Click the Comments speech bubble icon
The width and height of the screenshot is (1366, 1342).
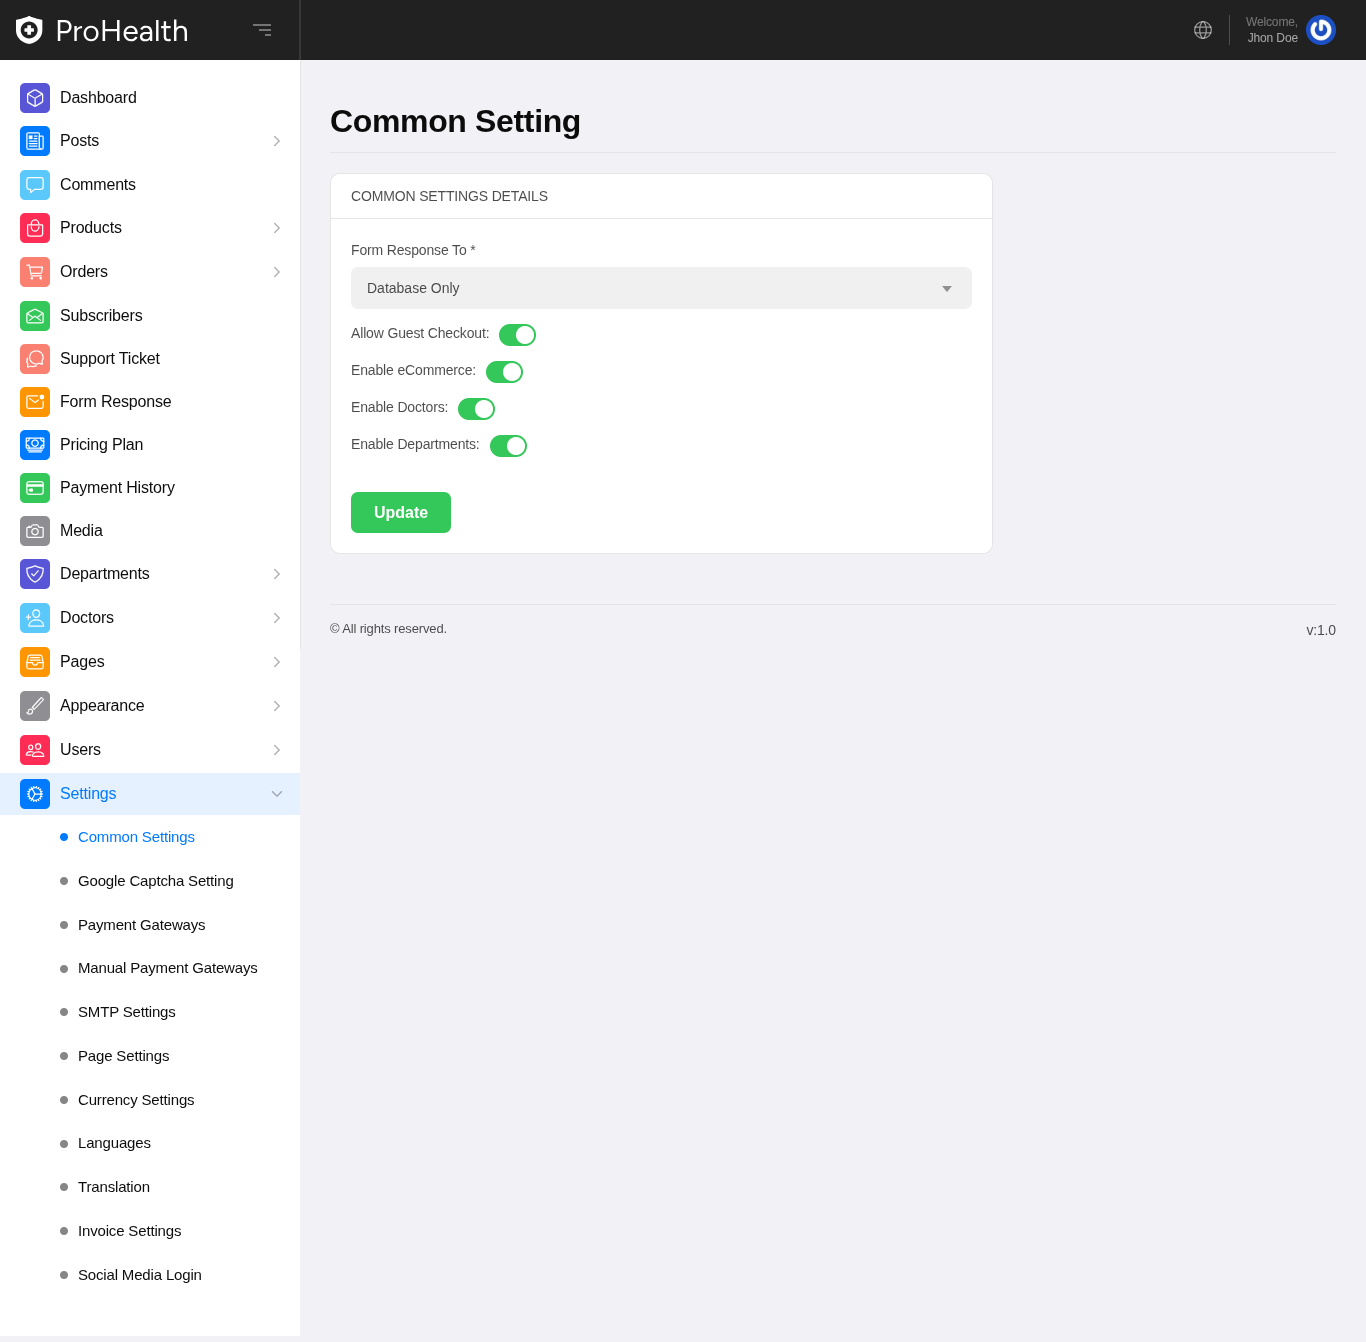click(35, 185)
